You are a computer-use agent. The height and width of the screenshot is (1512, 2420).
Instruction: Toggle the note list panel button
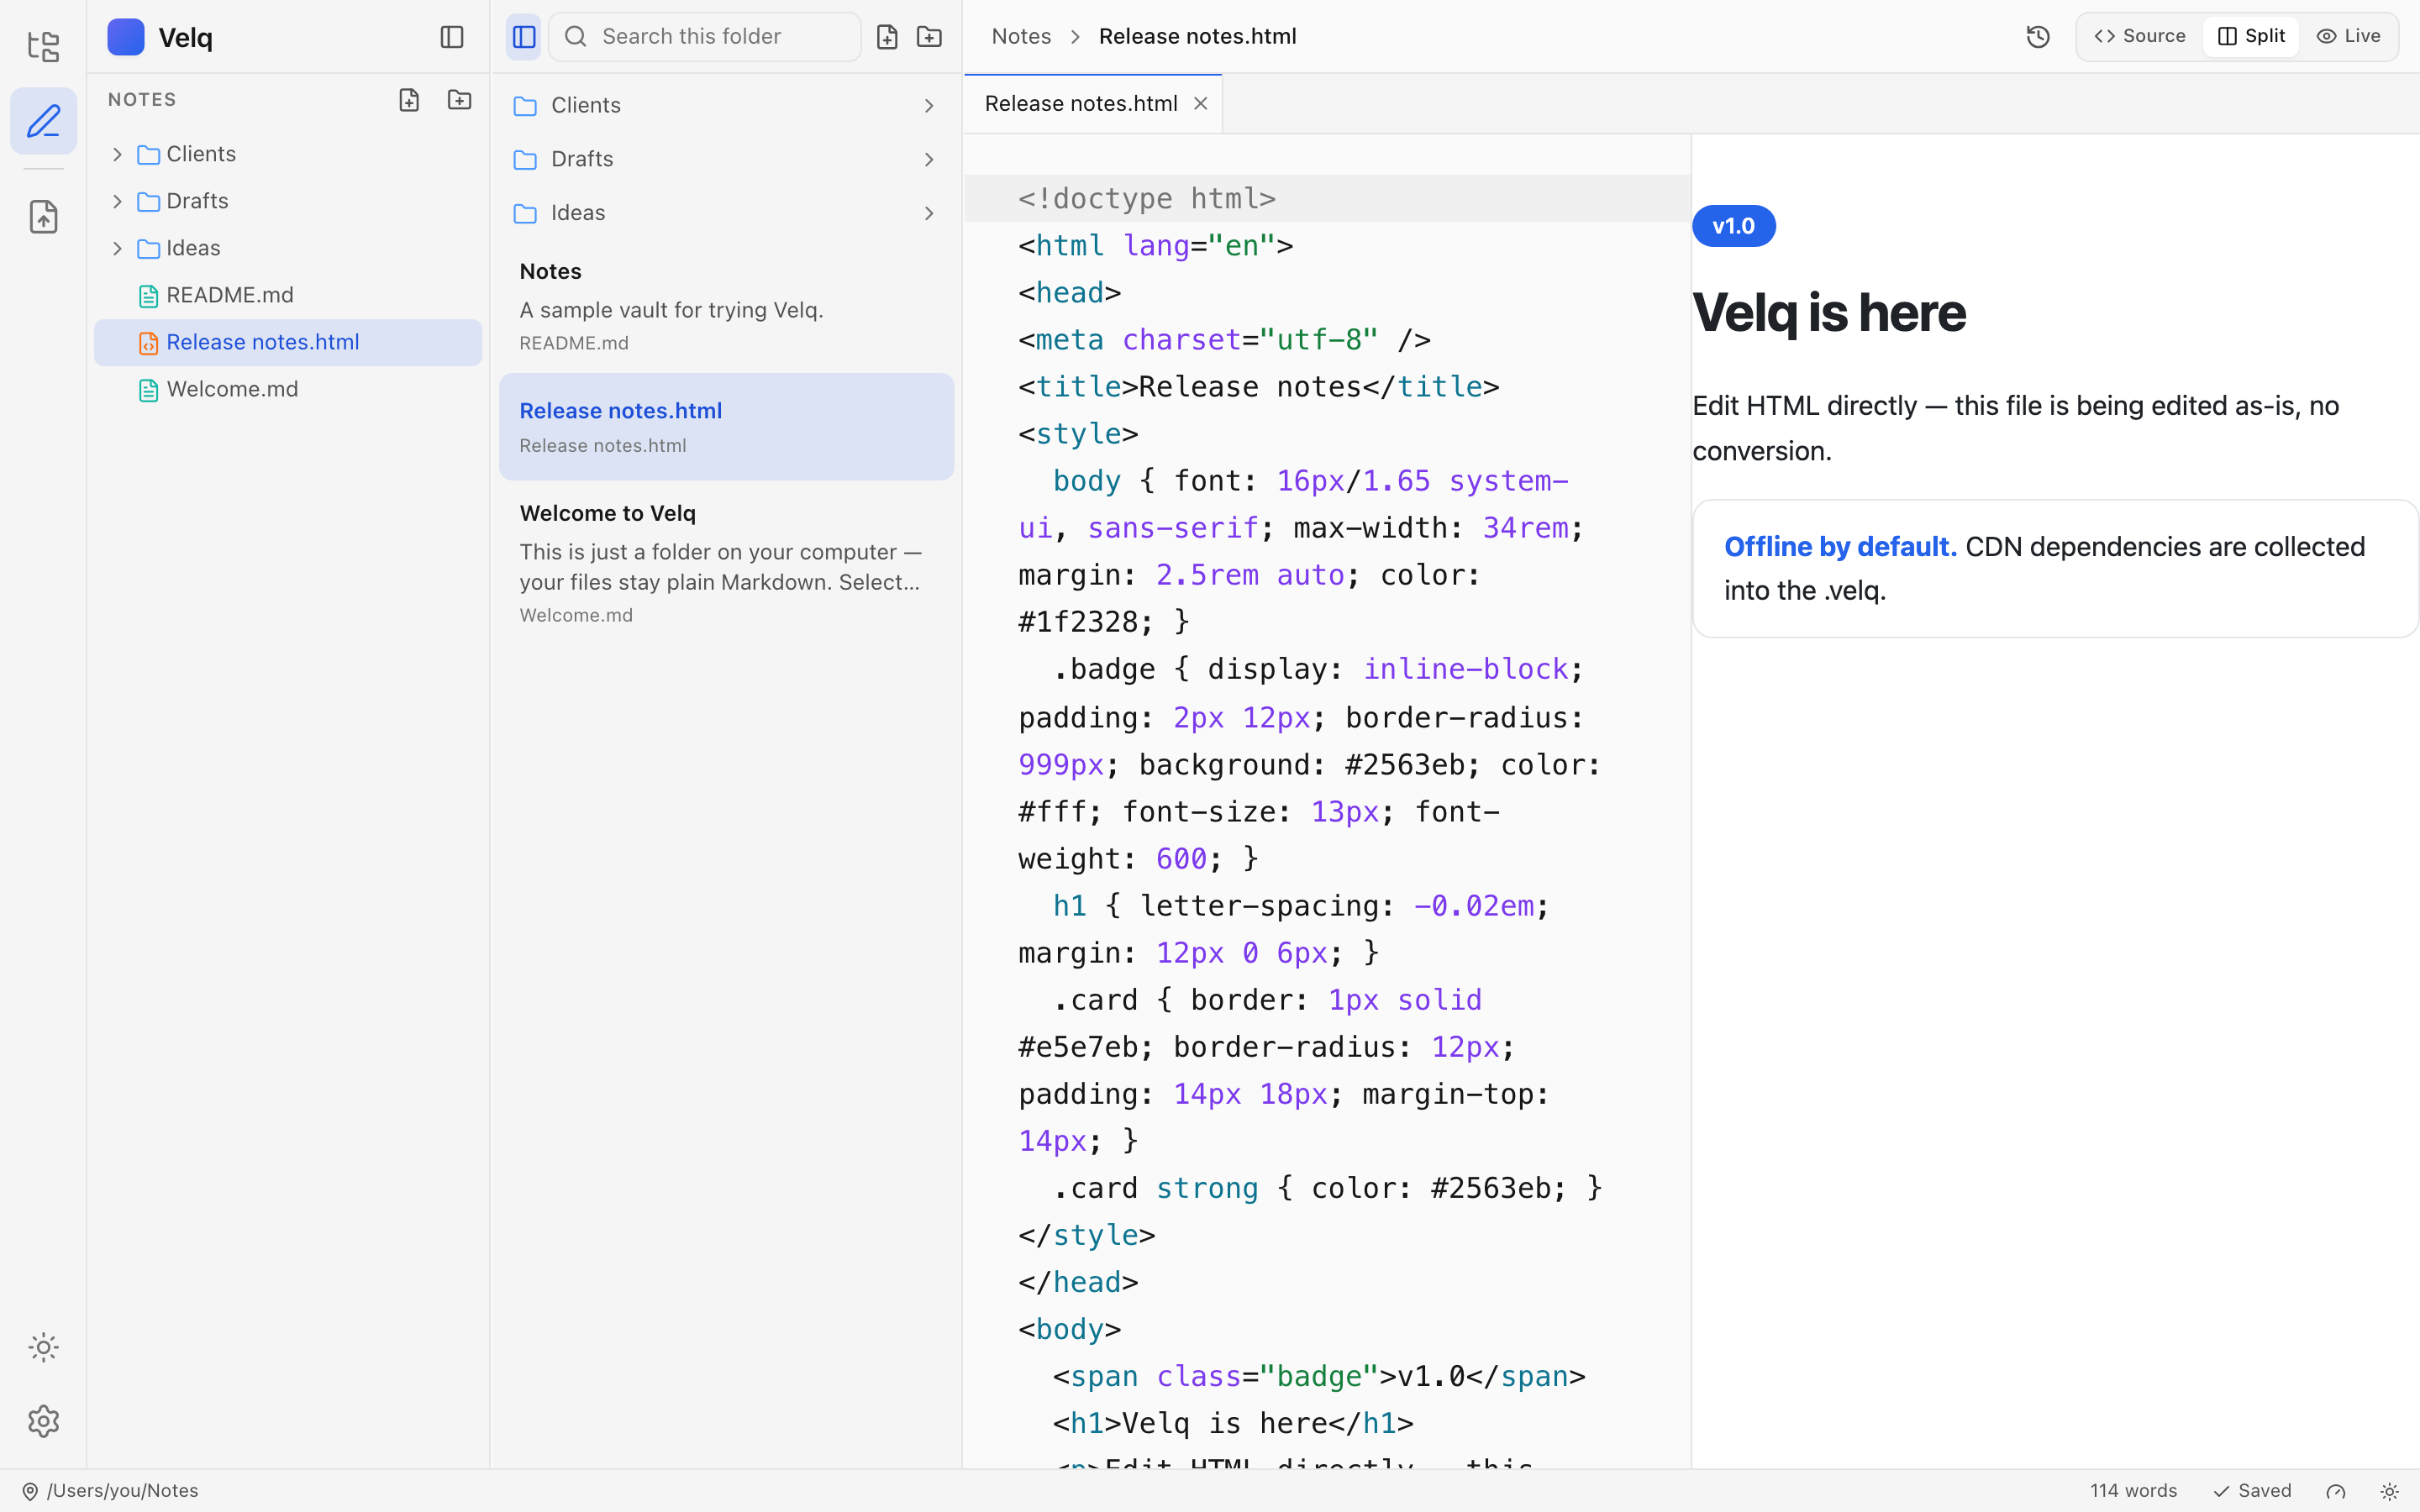click(524, 37)
